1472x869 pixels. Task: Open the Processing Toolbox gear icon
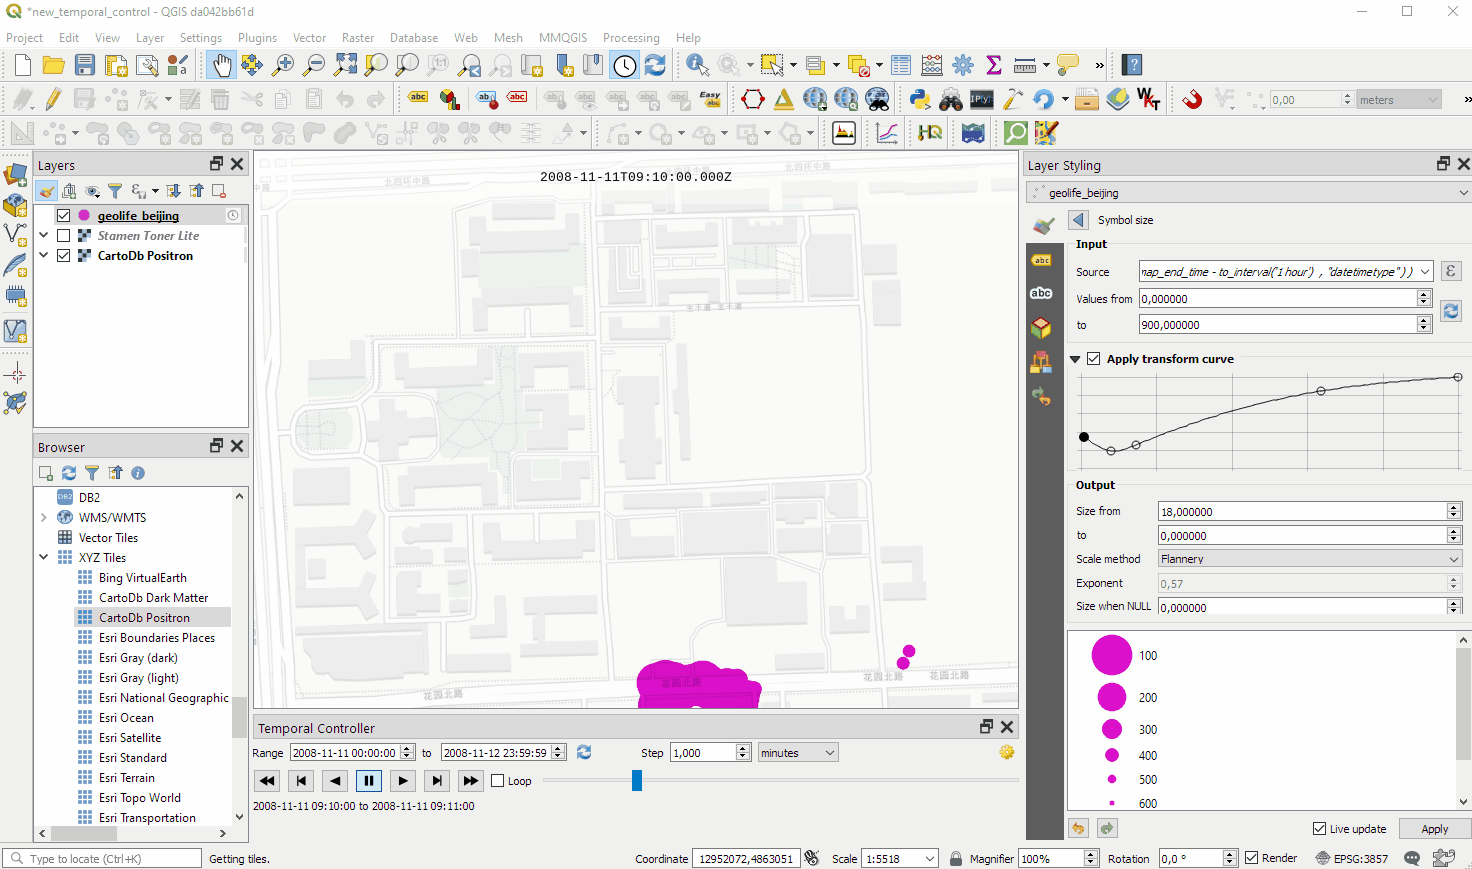pos(963,66)
